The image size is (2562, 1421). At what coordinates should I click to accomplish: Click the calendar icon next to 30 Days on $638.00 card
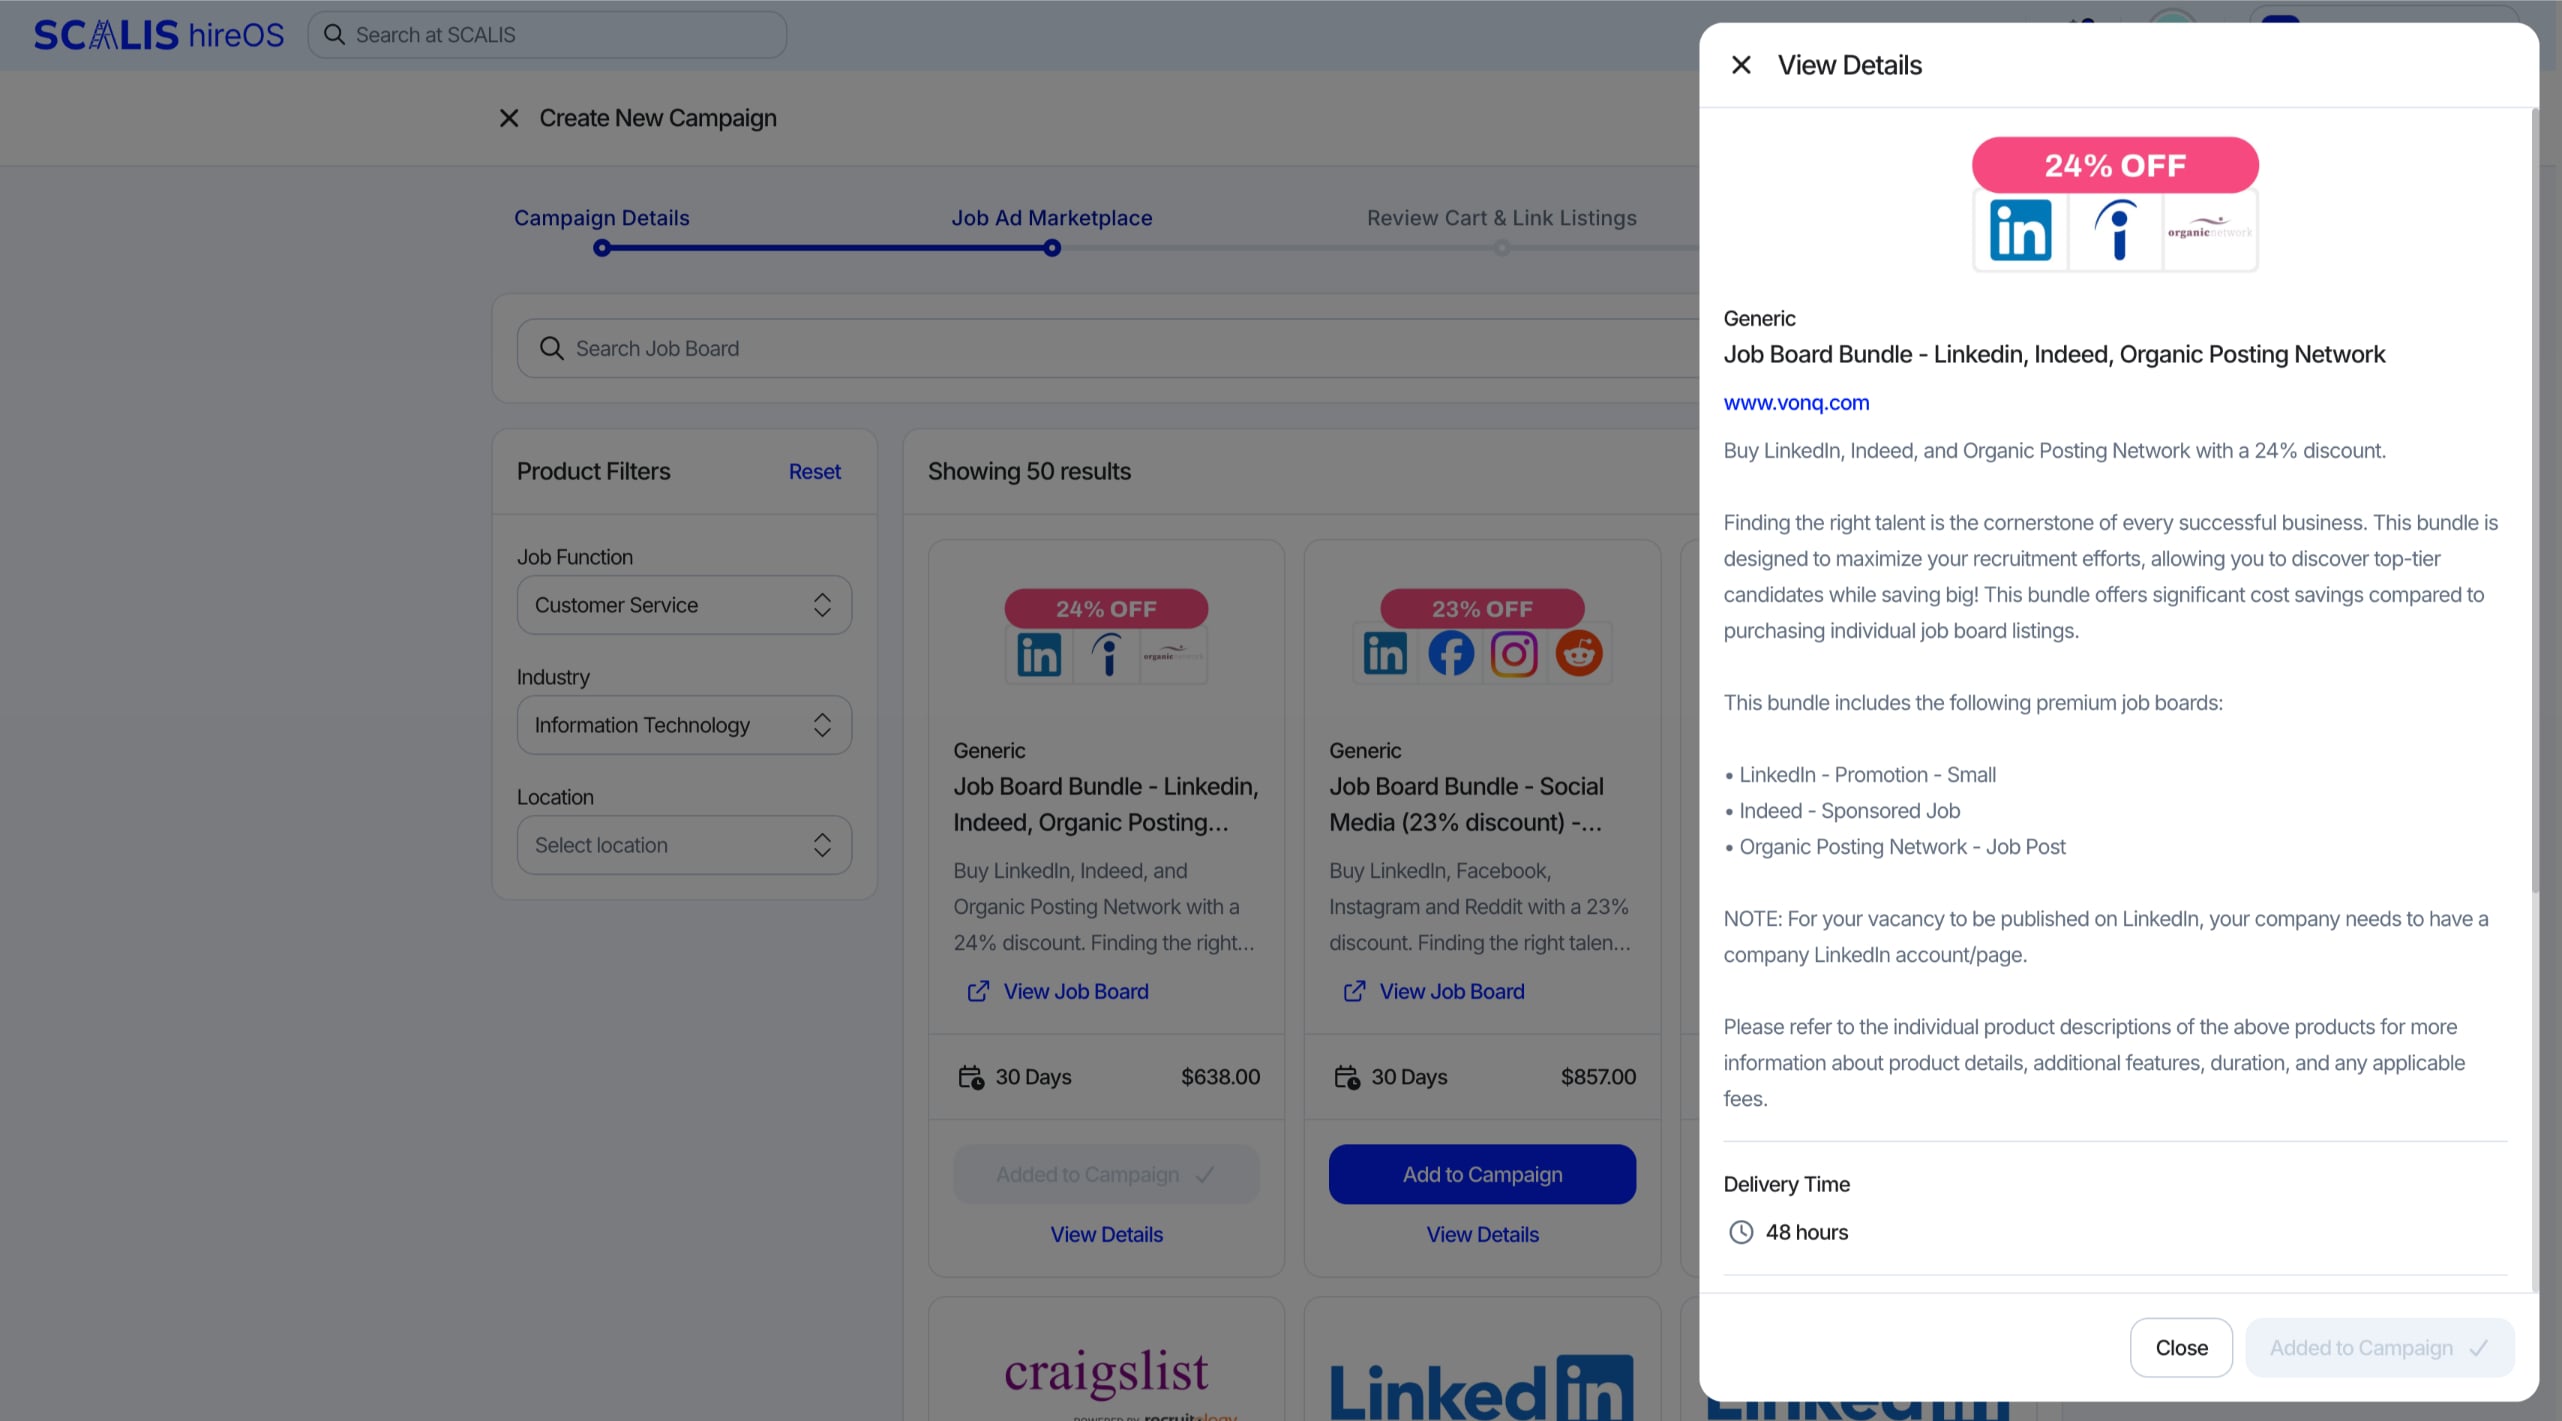click(971, 1077)
